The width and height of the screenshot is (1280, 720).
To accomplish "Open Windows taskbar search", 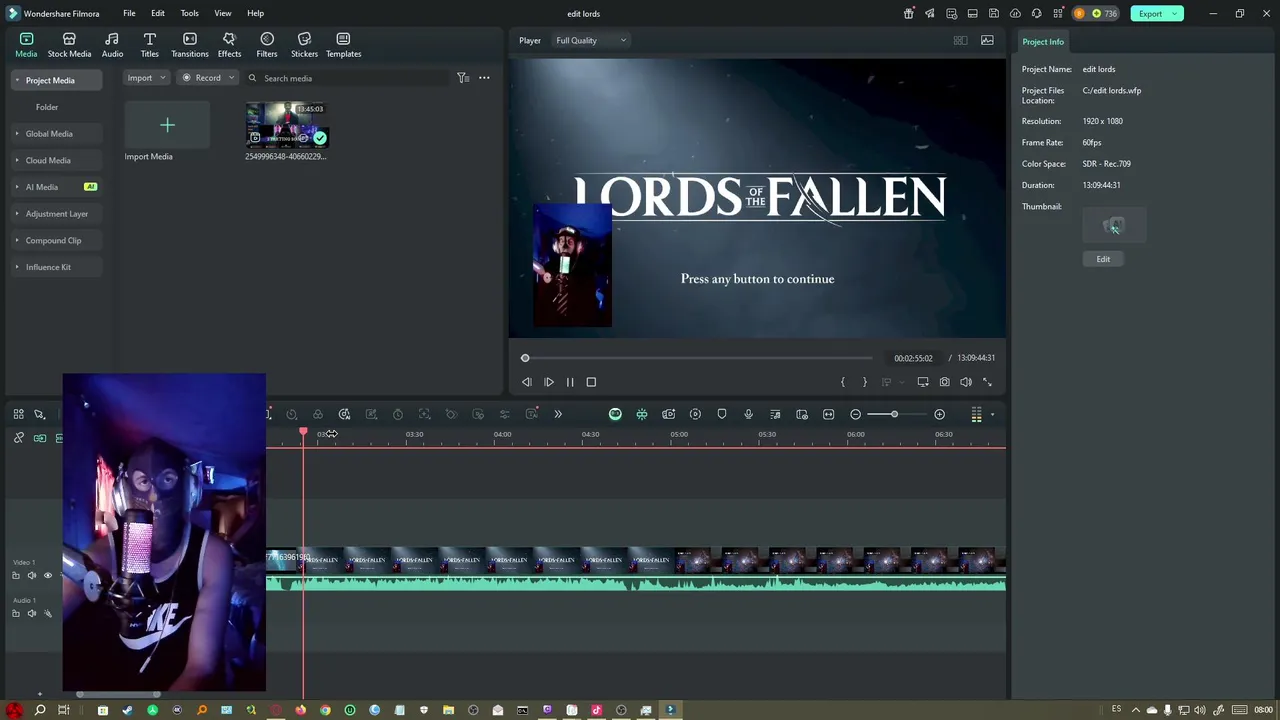I will pos(40,710).
